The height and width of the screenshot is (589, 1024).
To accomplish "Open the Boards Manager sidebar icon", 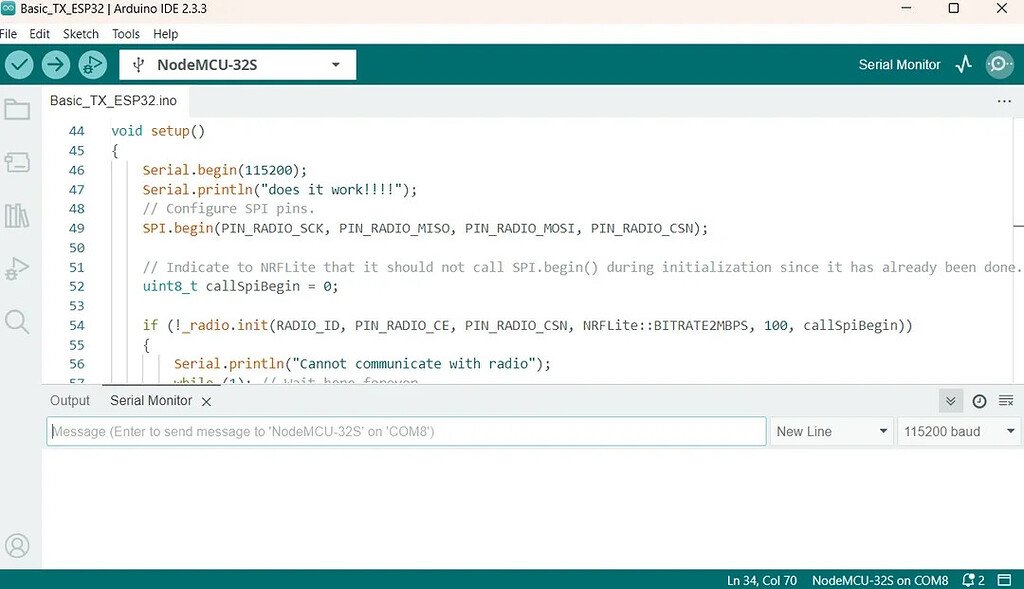I will coord(17,163).
